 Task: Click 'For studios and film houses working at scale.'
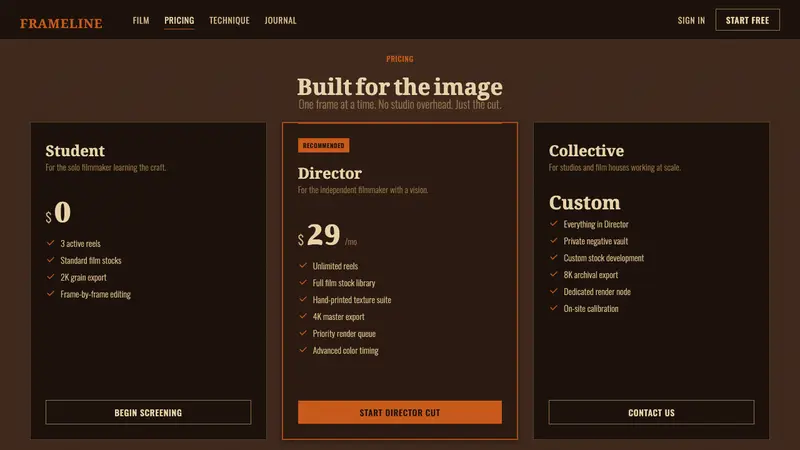point(615,167)
